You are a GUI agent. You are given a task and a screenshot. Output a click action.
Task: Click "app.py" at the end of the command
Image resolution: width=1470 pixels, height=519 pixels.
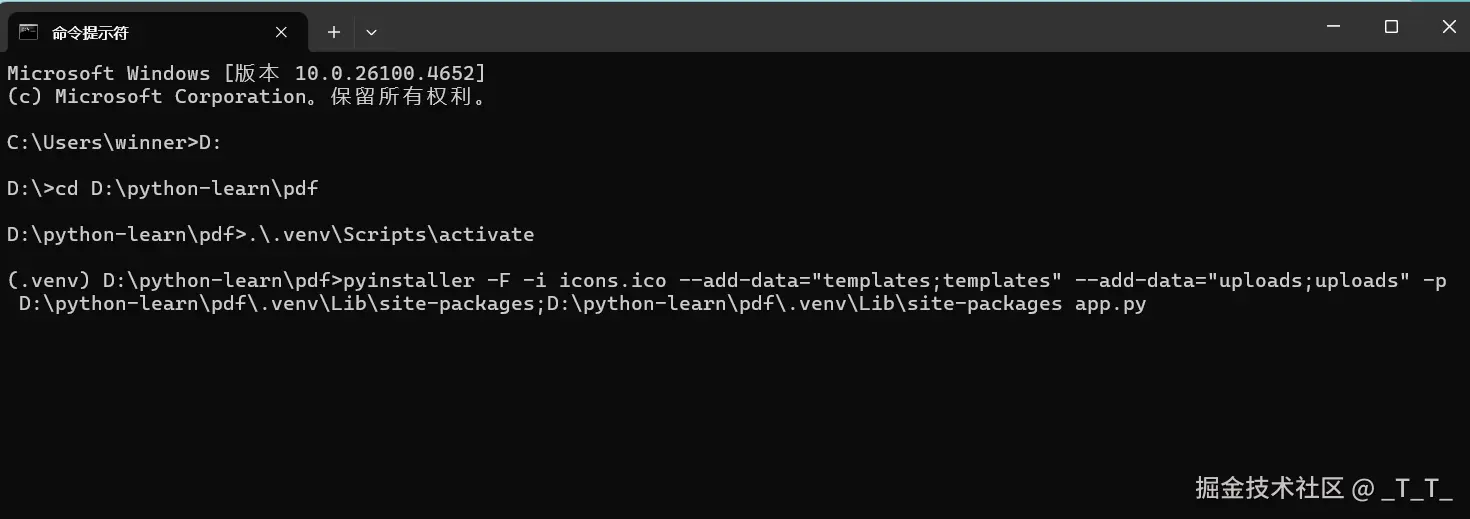click(1110, 304)
